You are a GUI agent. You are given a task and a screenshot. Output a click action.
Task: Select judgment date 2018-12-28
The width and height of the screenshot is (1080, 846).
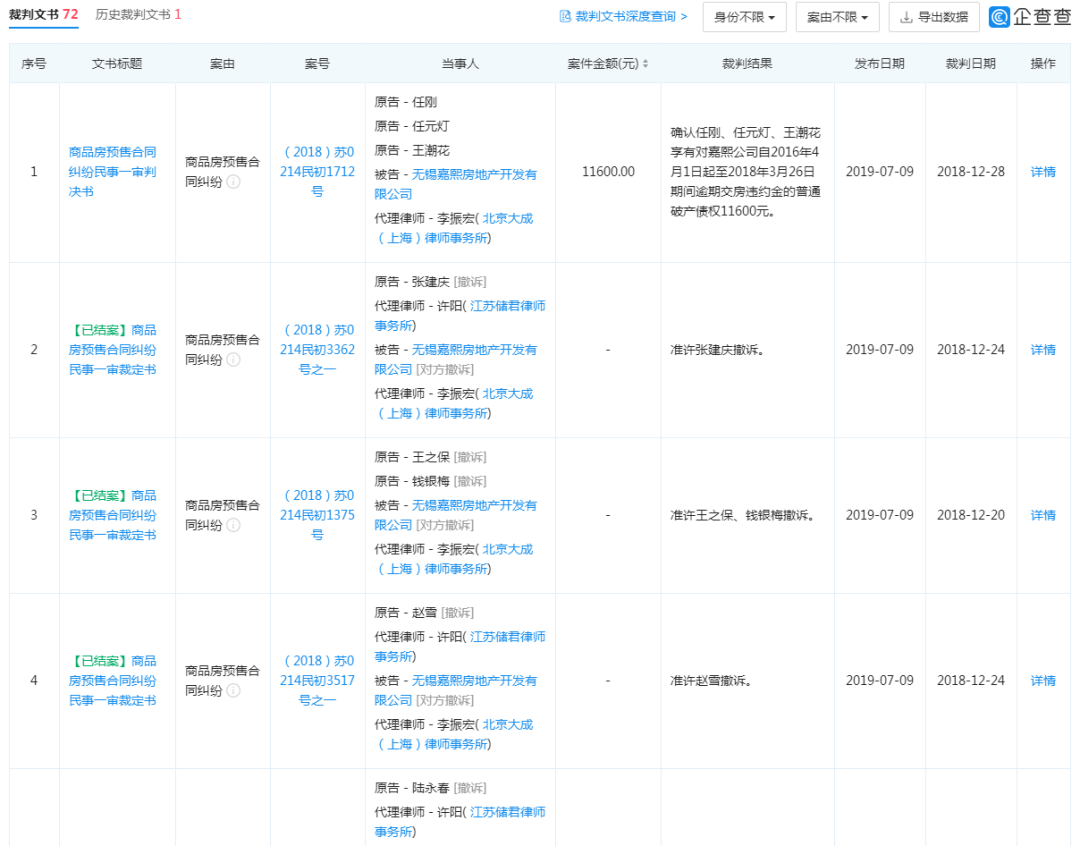tap(970, 172)
